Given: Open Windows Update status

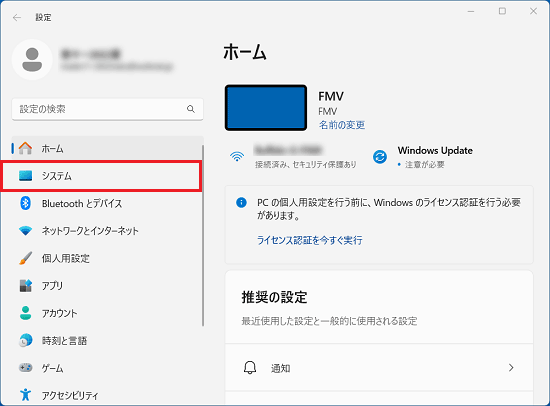Looking at the screenshot, I should pos(422,157).
